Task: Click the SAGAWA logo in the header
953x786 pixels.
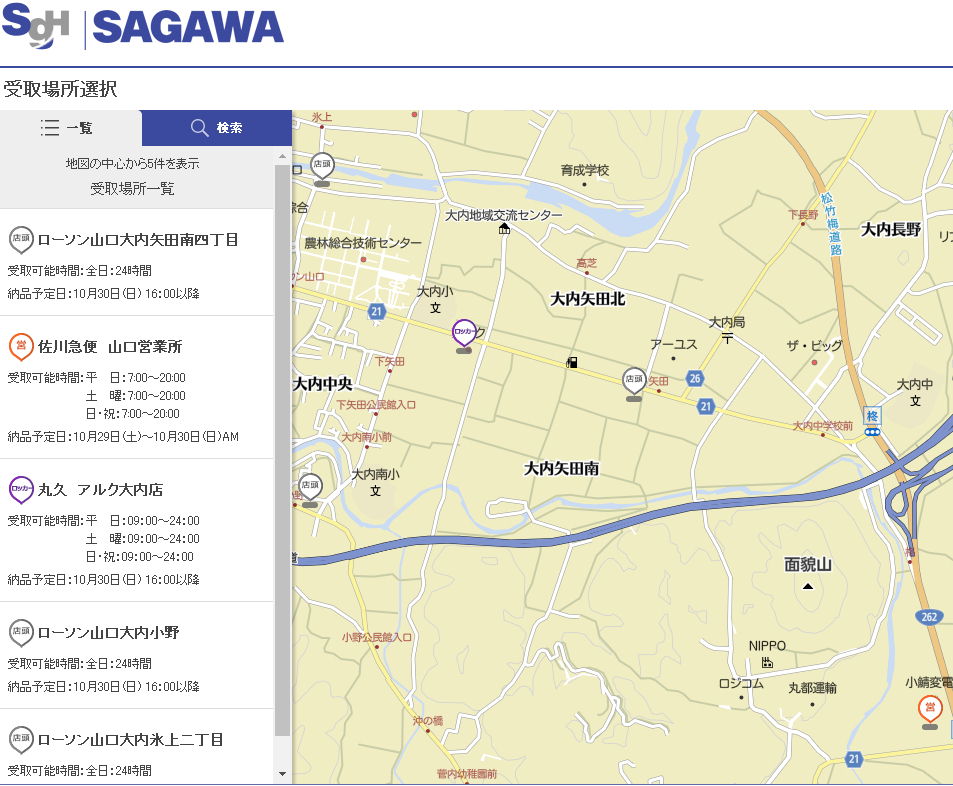Action: (188, 27)
